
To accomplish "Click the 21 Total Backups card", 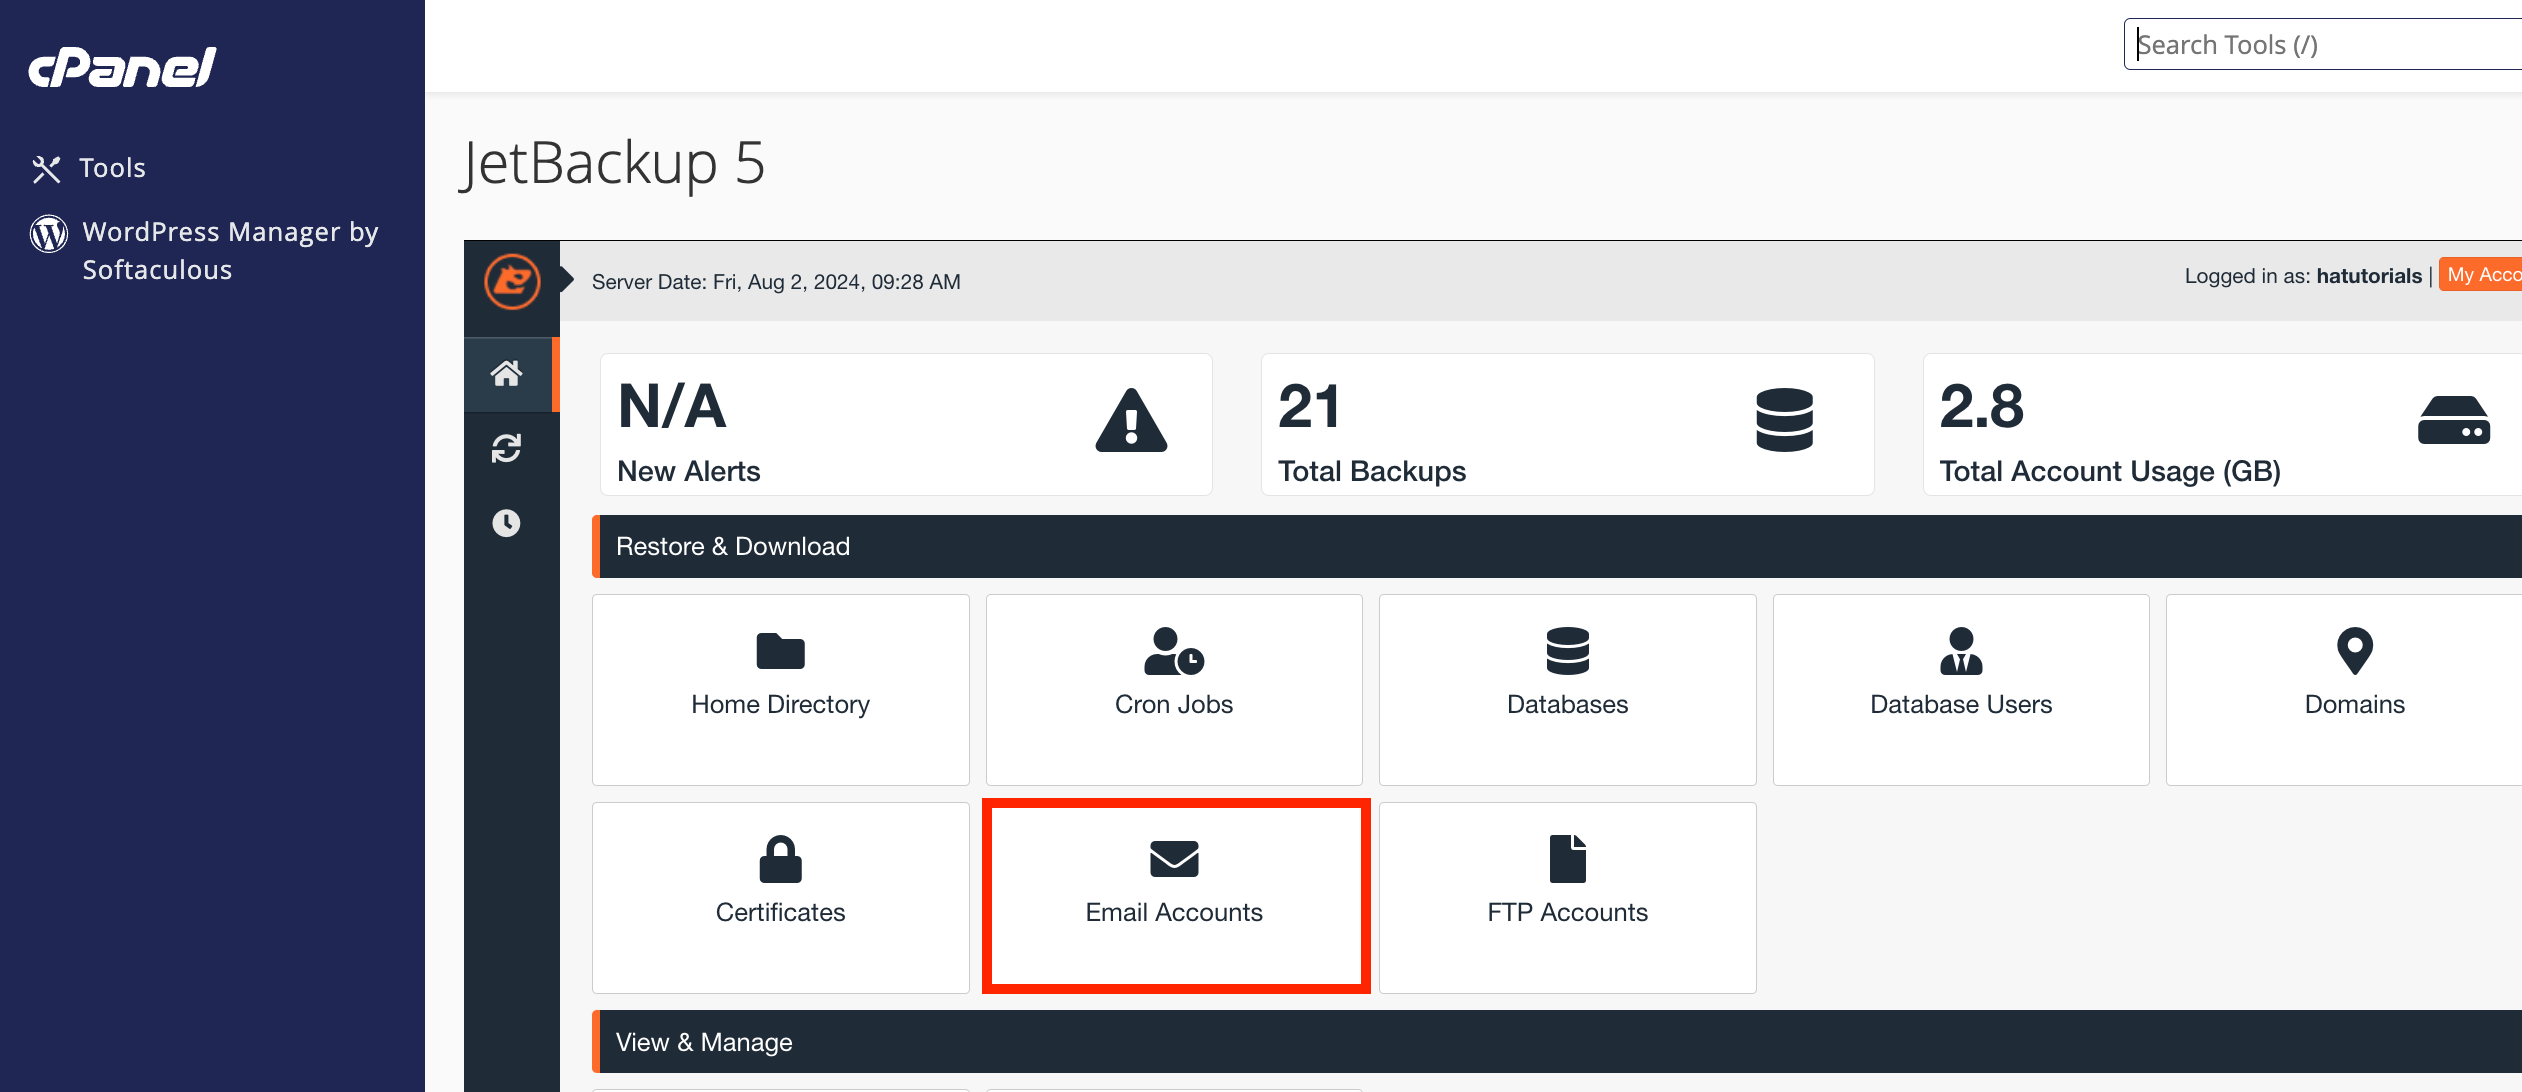I will click(x=1568, y=424).
